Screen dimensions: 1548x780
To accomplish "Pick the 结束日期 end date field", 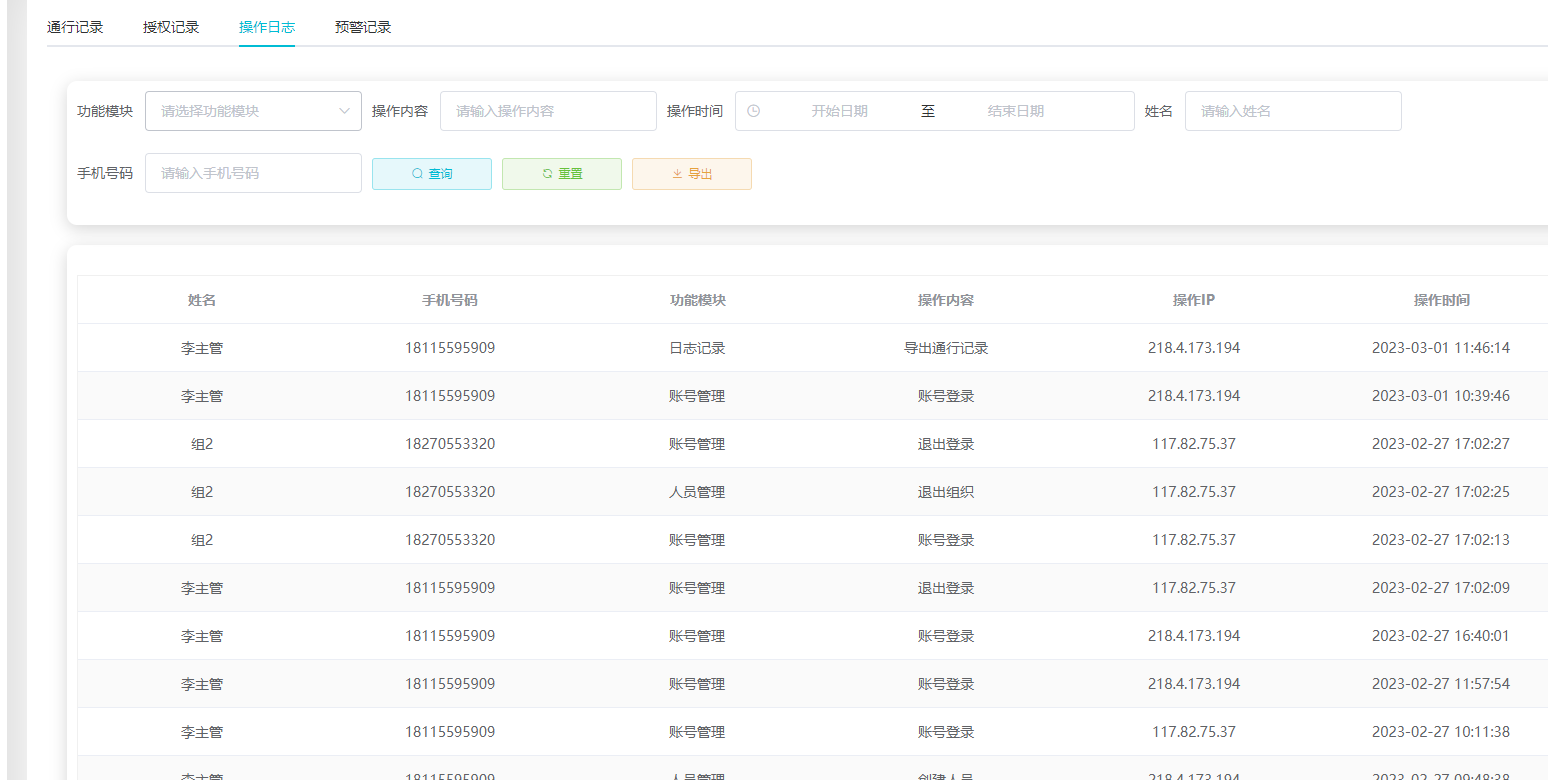I will pyautogui.click(x=1015, y=111).
